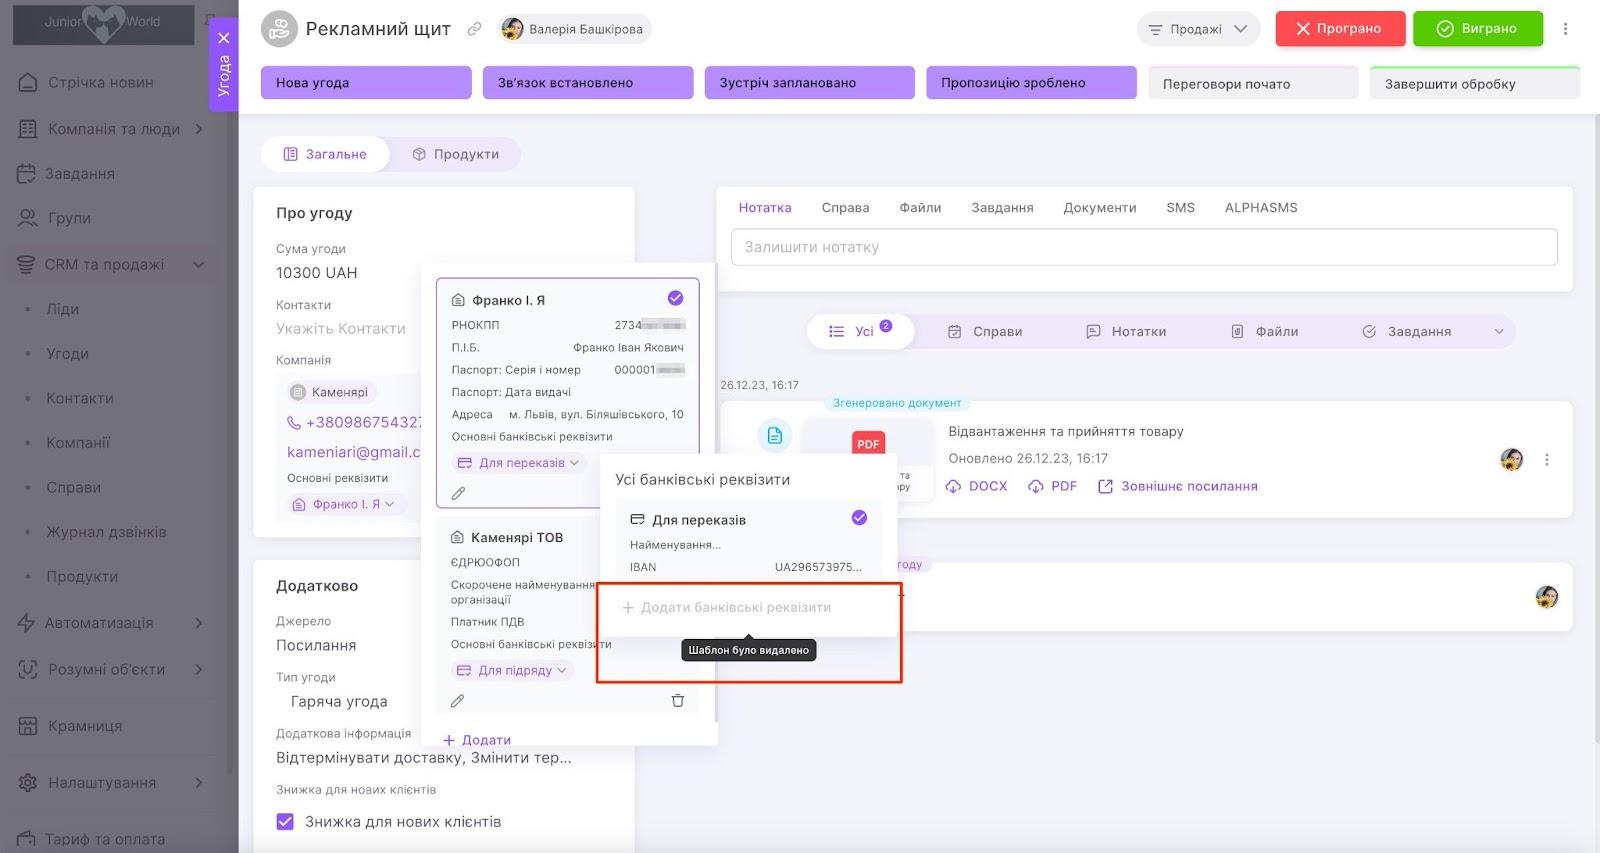Open Для підряду bank details dropdown
Image resolution: width=1600 pixels, height=853 pixels.
pyautogui.click(x=512, y=670)
